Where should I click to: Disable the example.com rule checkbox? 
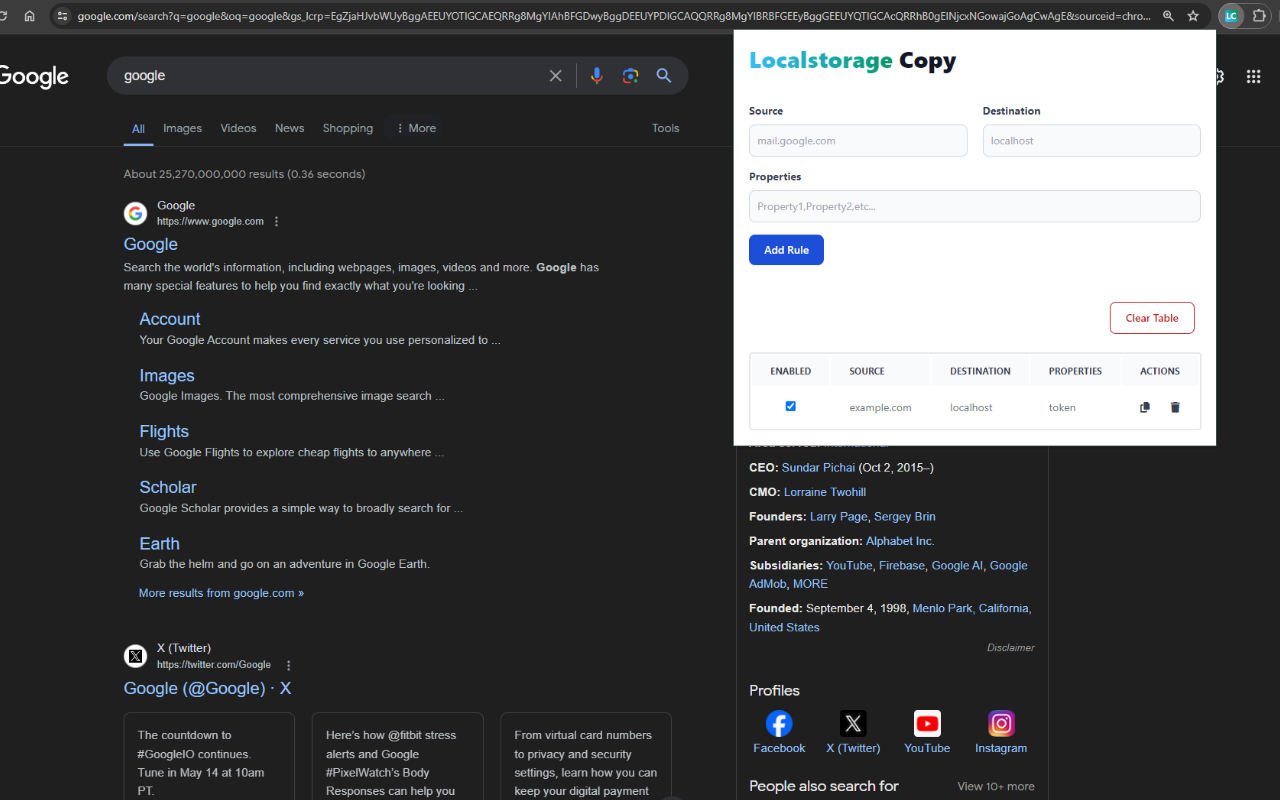(790, 406)
